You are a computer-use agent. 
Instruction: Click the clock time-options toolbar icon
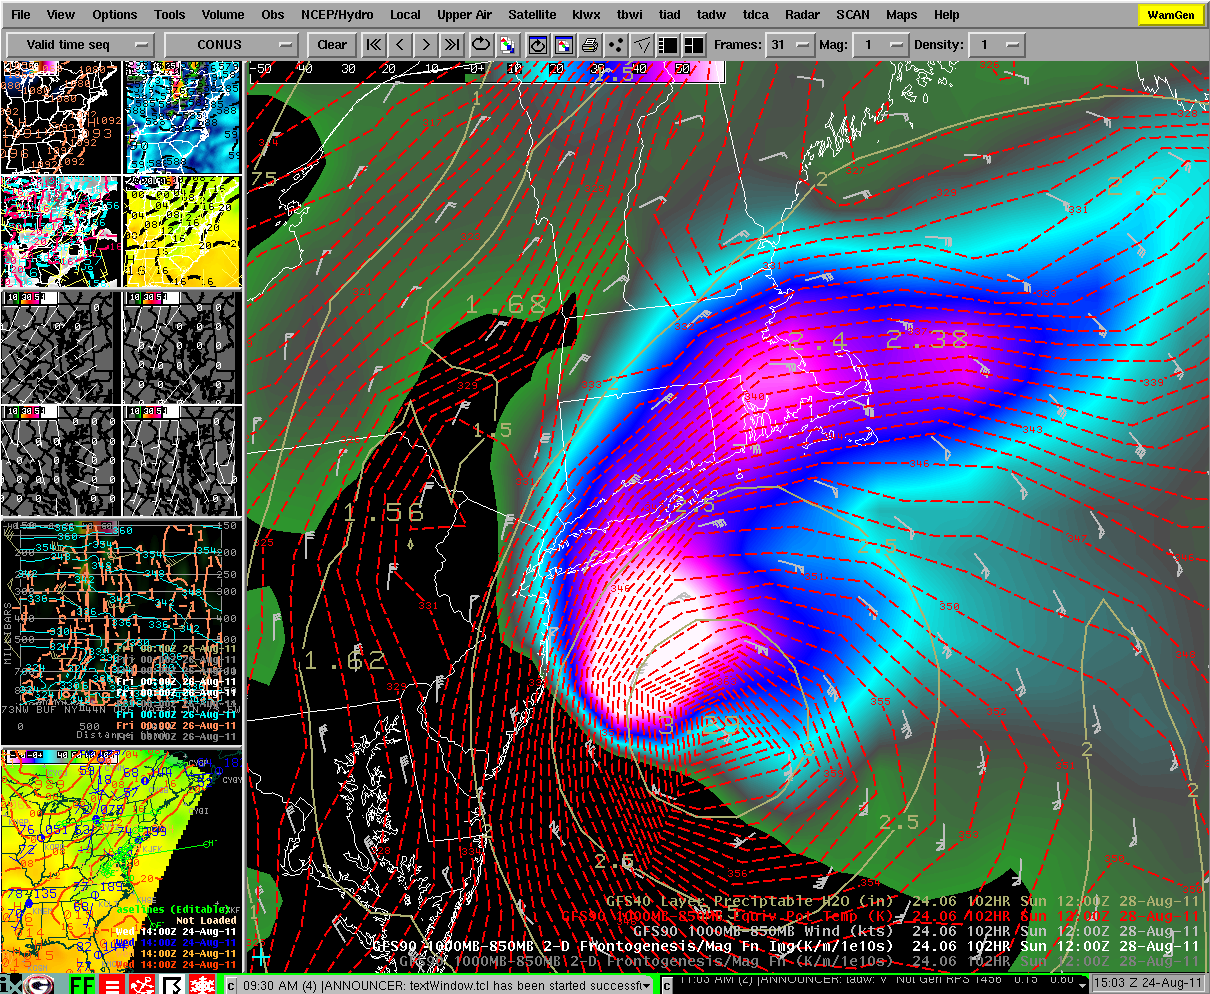point(538,45)
